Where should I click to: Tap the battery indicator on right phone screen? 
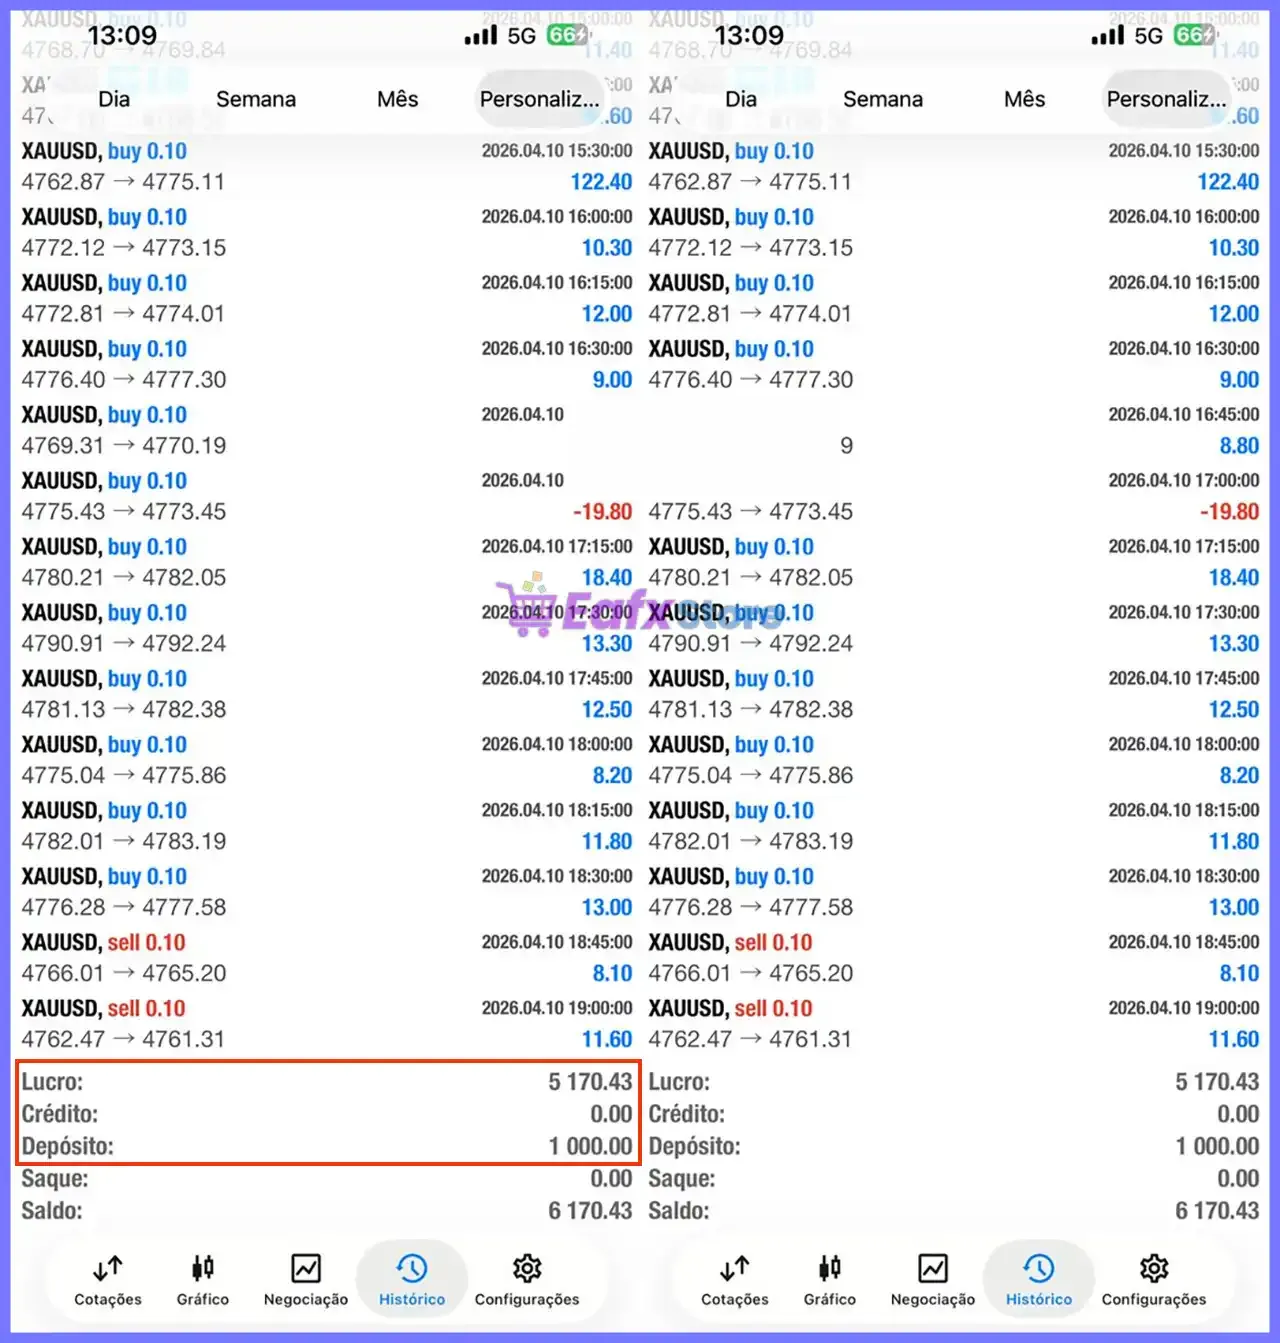coord(1194,35)
